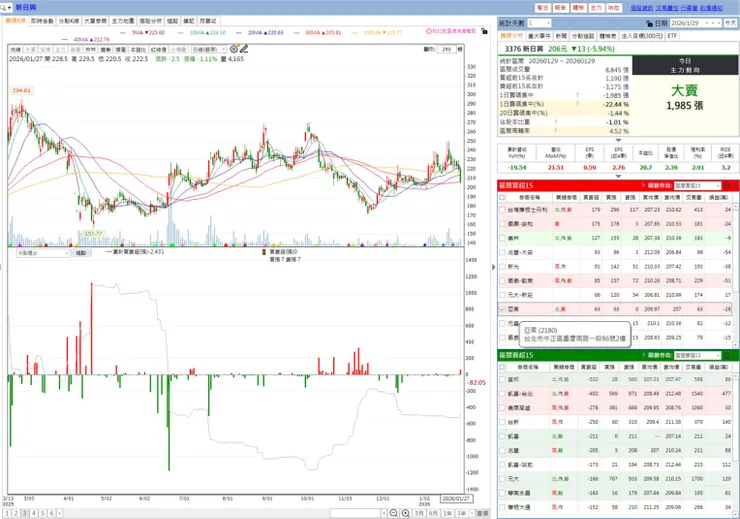Image resolution: width=740 pixels, height=519 pixels.
Task: Open the ETF tab in right panel
Action: click(x=672, y=36)
